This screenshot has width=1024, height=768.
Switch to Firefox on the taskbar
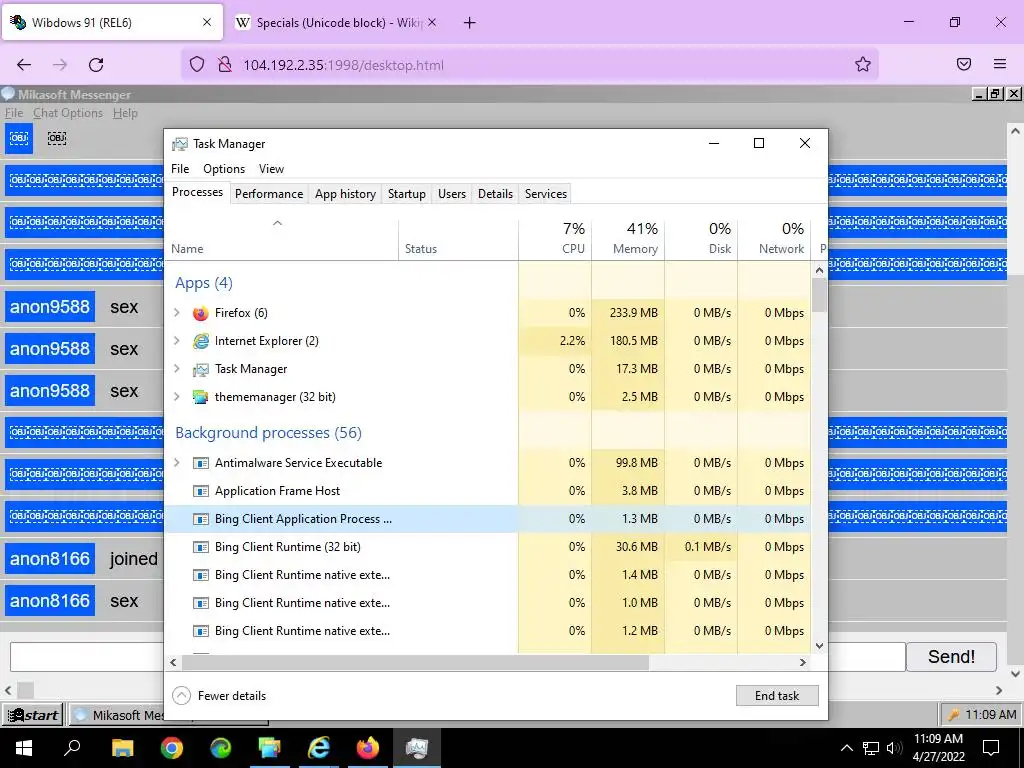(x=368, y=748)
